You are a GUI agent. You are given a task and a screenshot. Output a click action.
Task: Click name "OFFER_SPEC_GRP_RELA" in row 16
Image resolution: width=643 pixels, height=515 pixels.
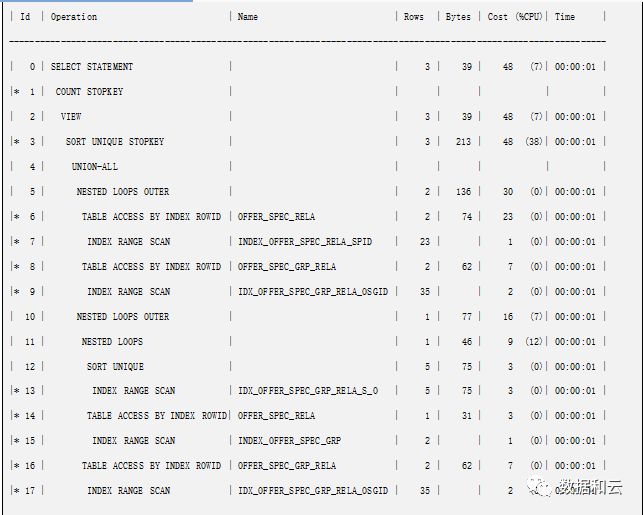(287, 466)
